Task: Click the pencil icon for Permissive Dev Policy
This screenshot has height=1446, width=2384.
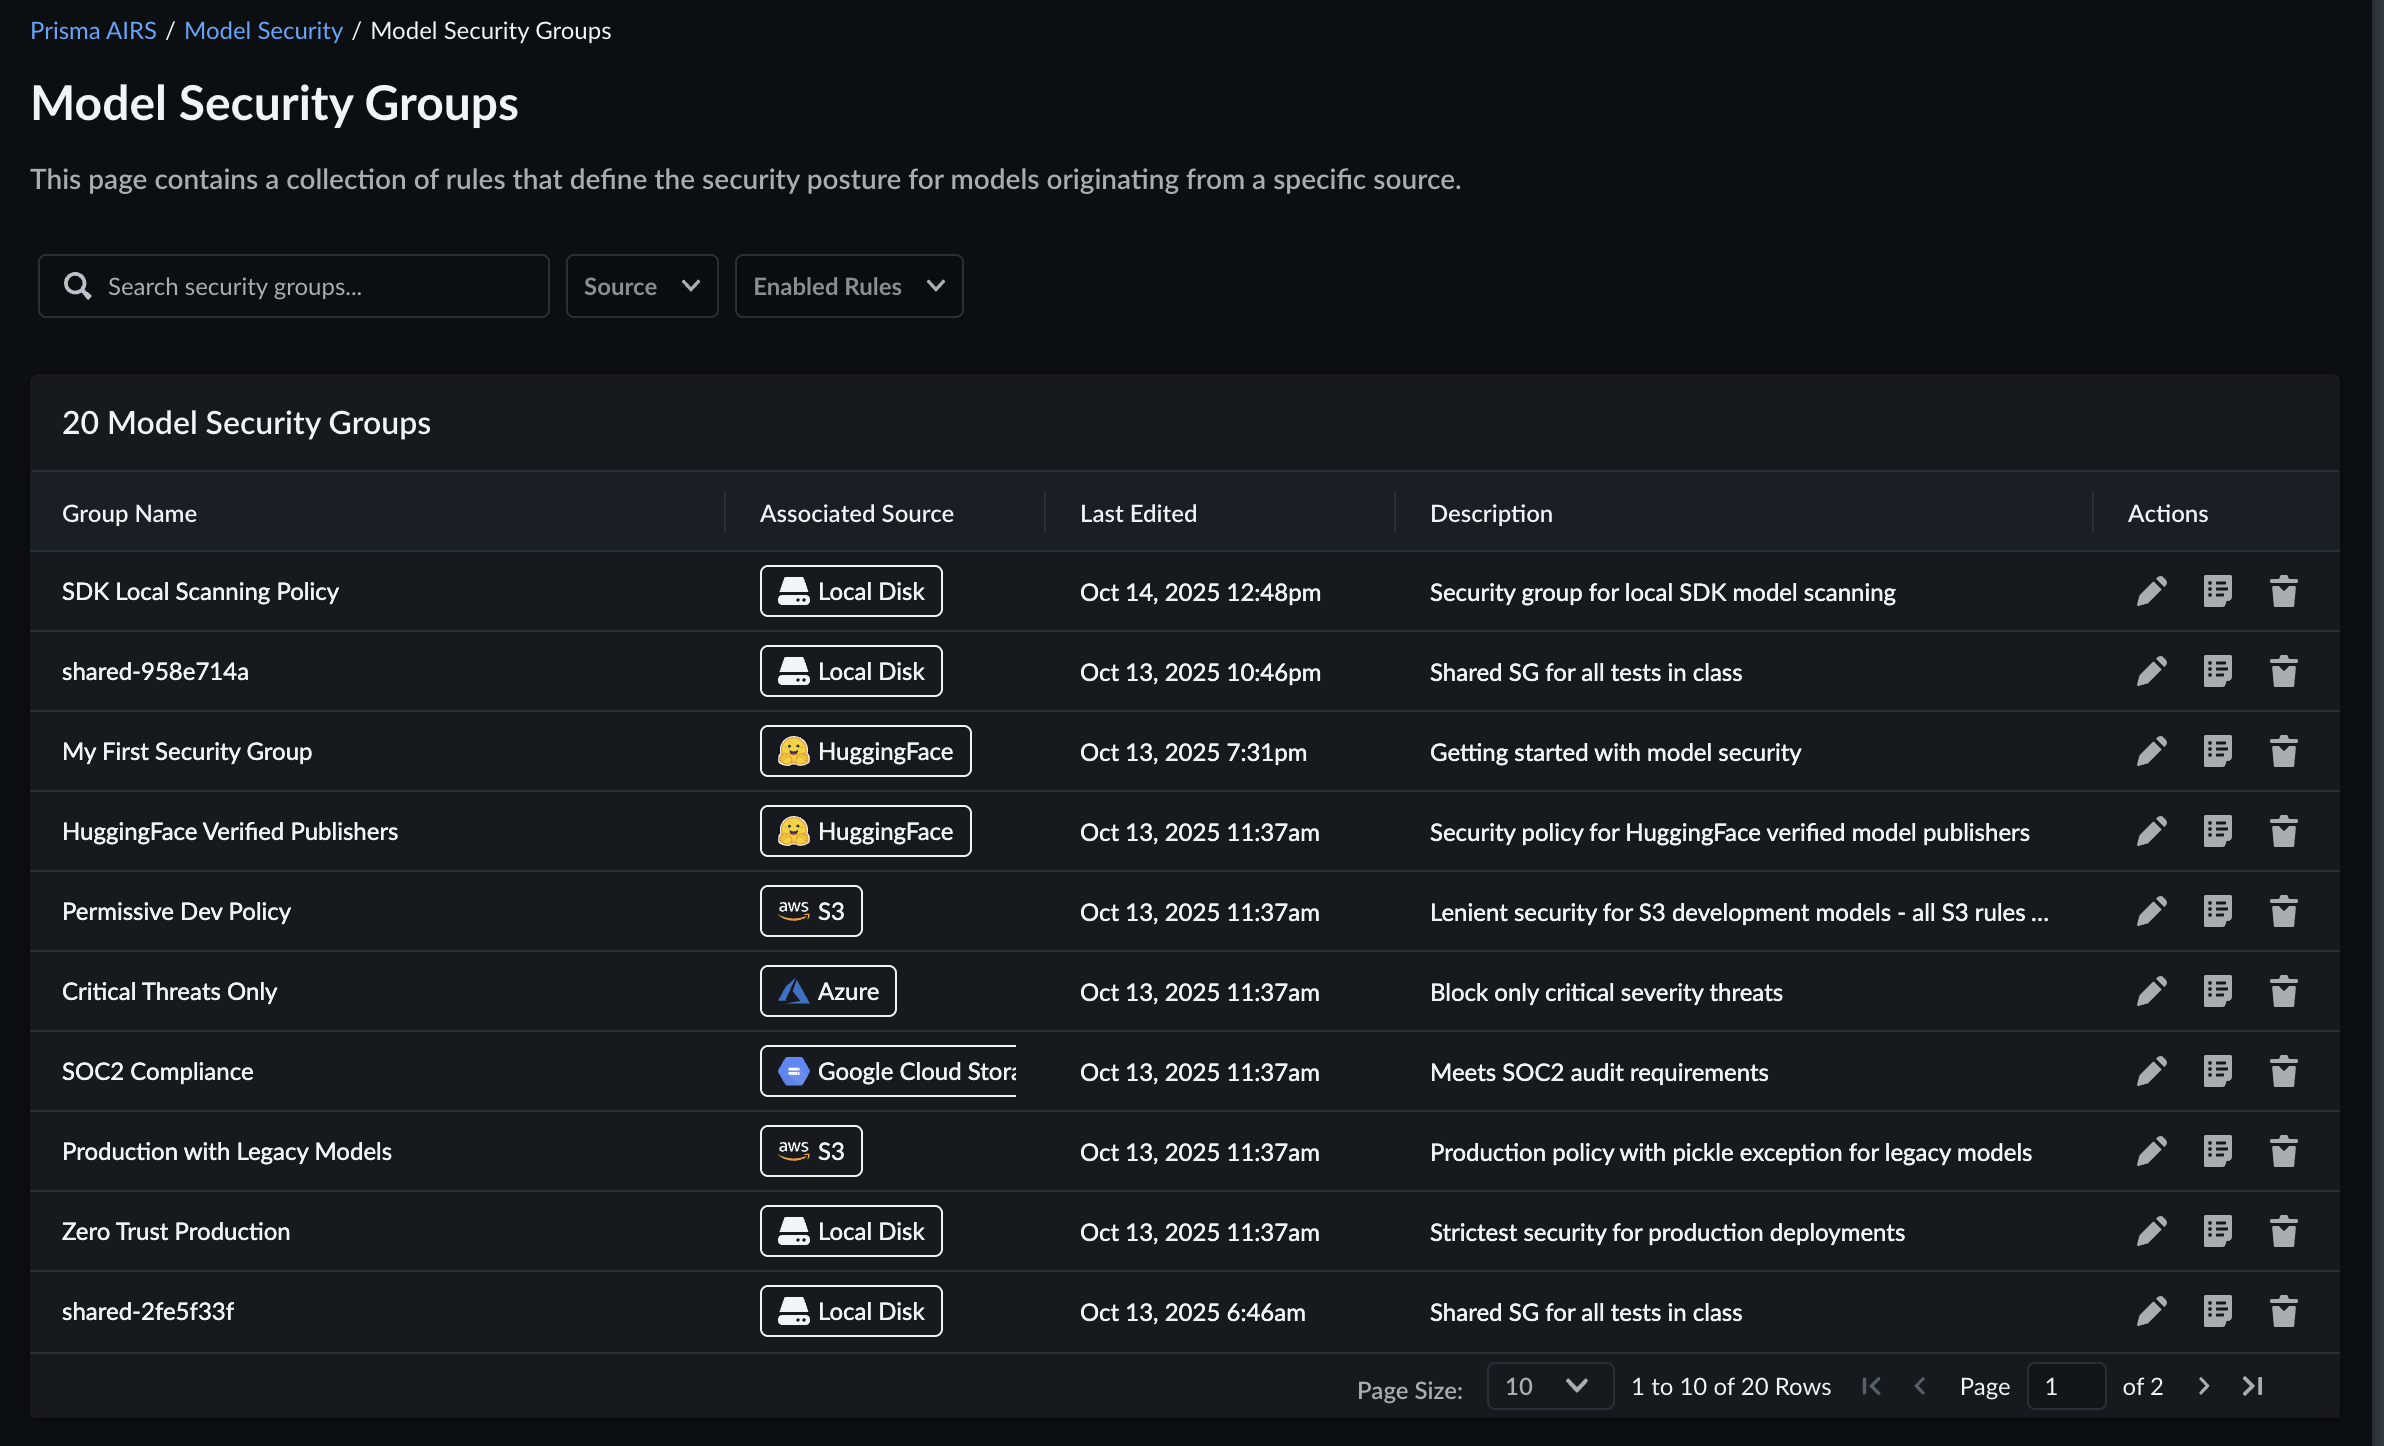Action: [2151, 911]
